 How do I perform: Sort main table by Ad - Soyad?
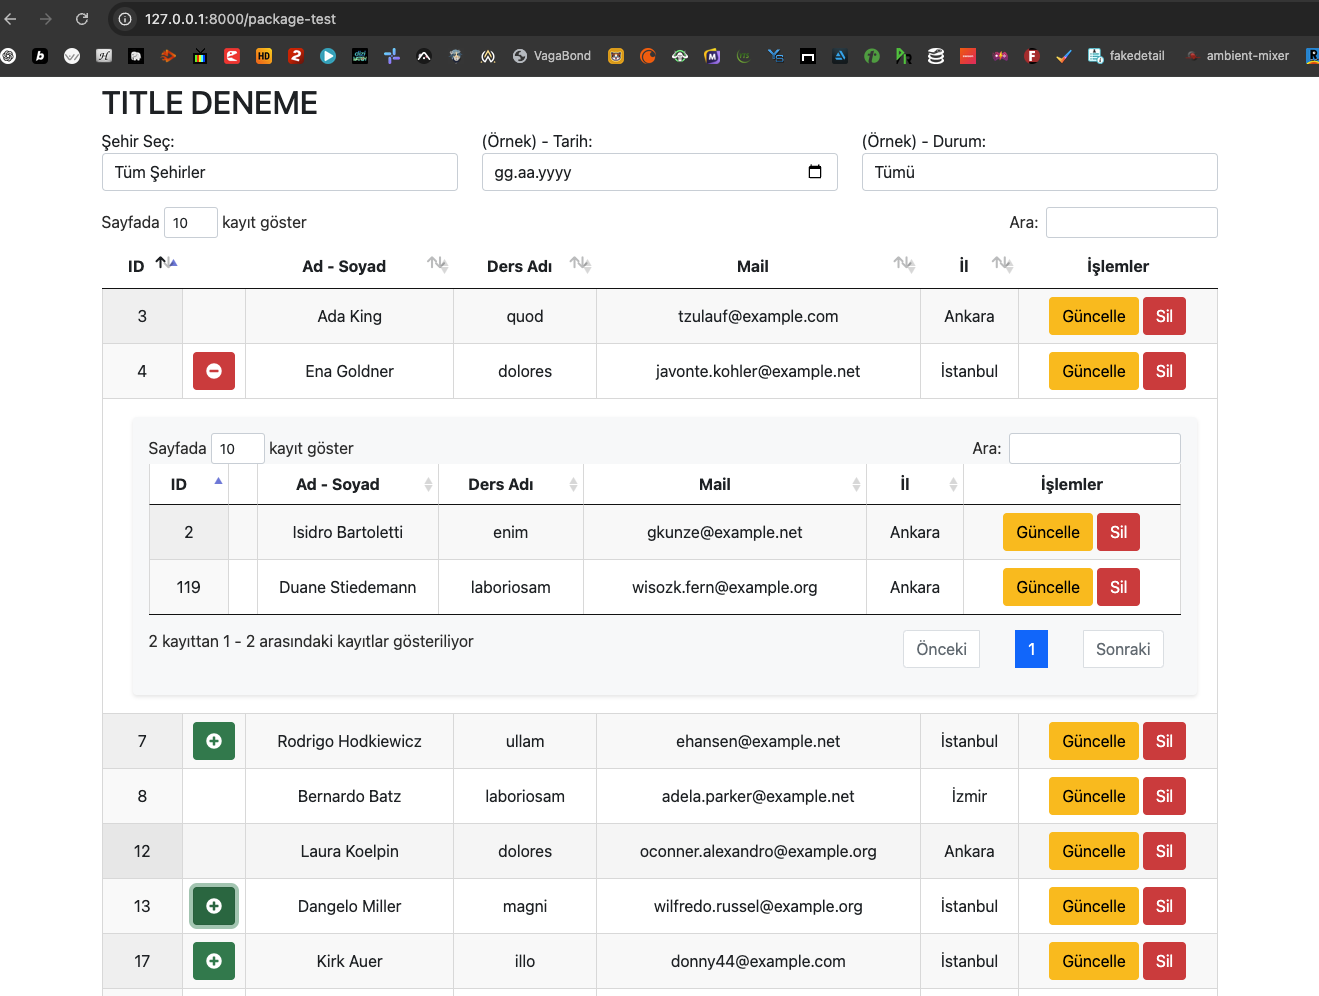[344, 266]
